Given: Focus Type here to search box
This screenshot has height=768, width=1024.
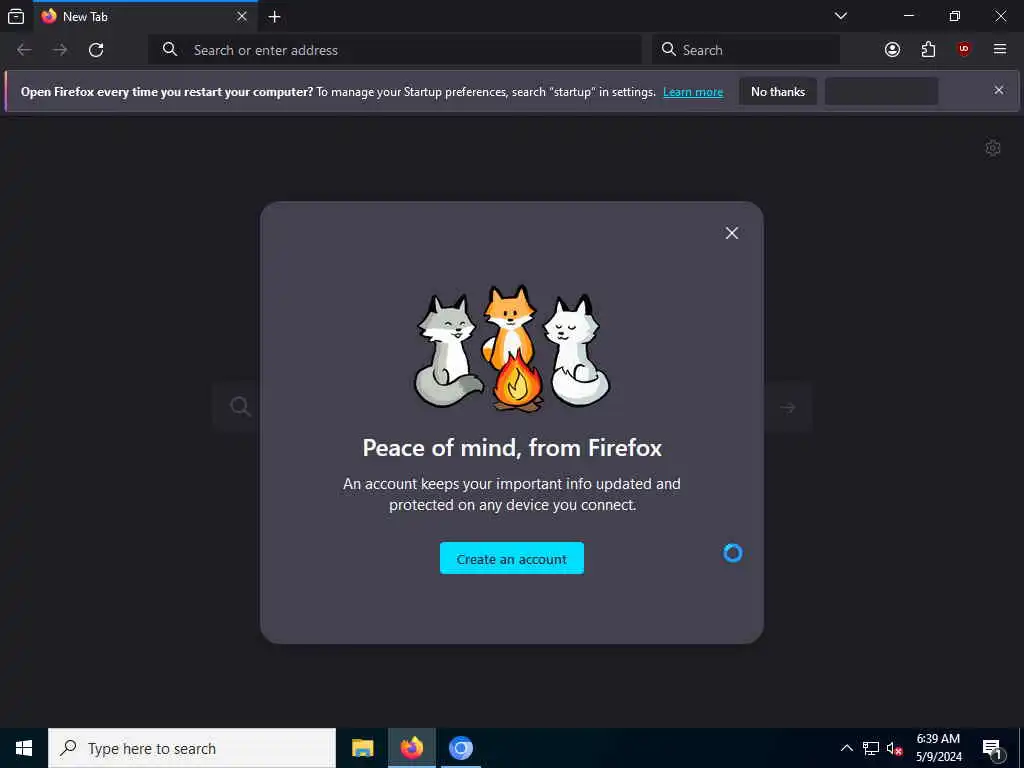Looking at the screenshot, I should tap(192, 748).
